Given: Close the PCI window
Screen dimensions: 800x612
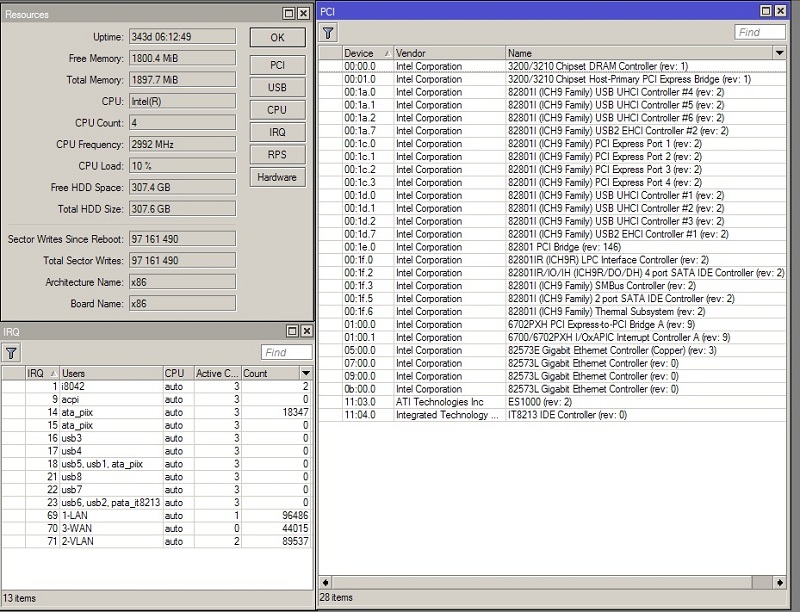Looking at the screenshot, I should tap(780, 11).
